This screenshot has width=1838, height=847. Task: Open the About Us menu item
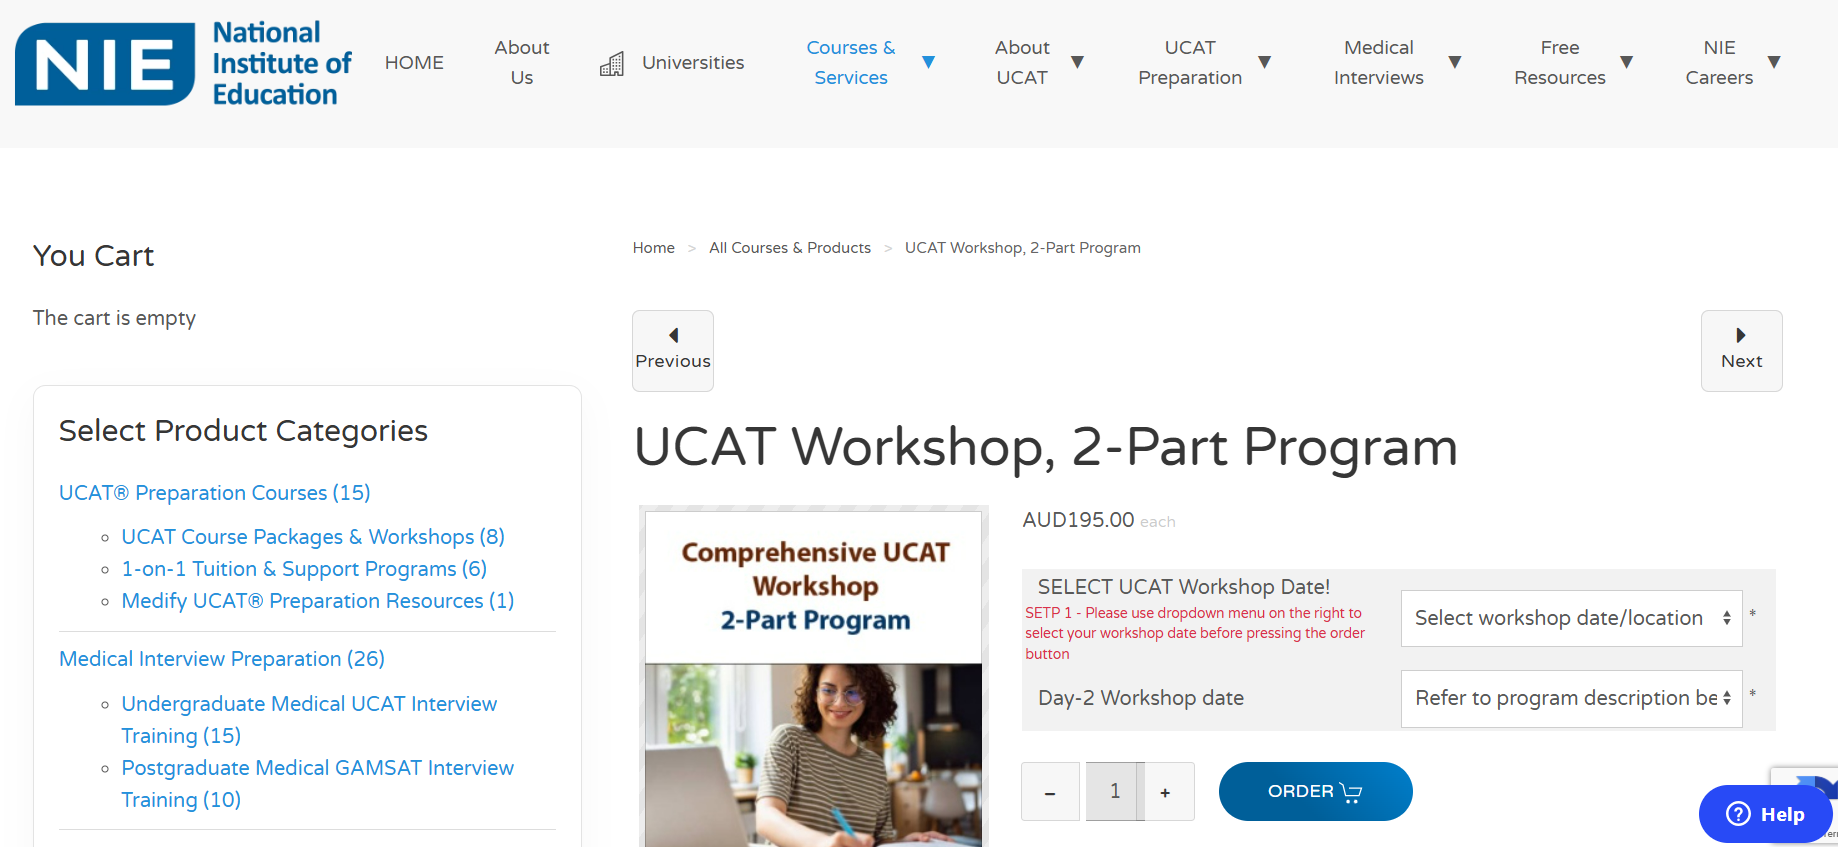pyautogui.click(x=522, y=62)
